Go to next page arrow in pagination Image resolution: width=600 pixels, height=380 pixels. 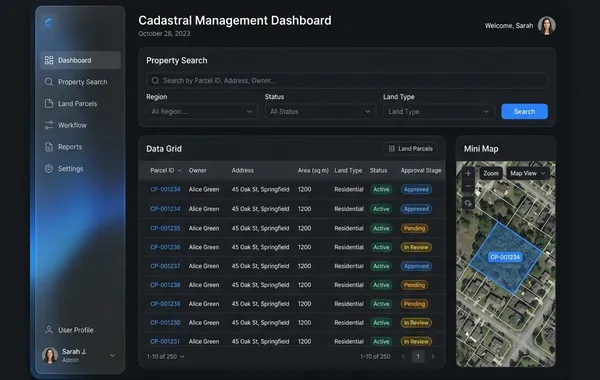(x=433, y=356)
